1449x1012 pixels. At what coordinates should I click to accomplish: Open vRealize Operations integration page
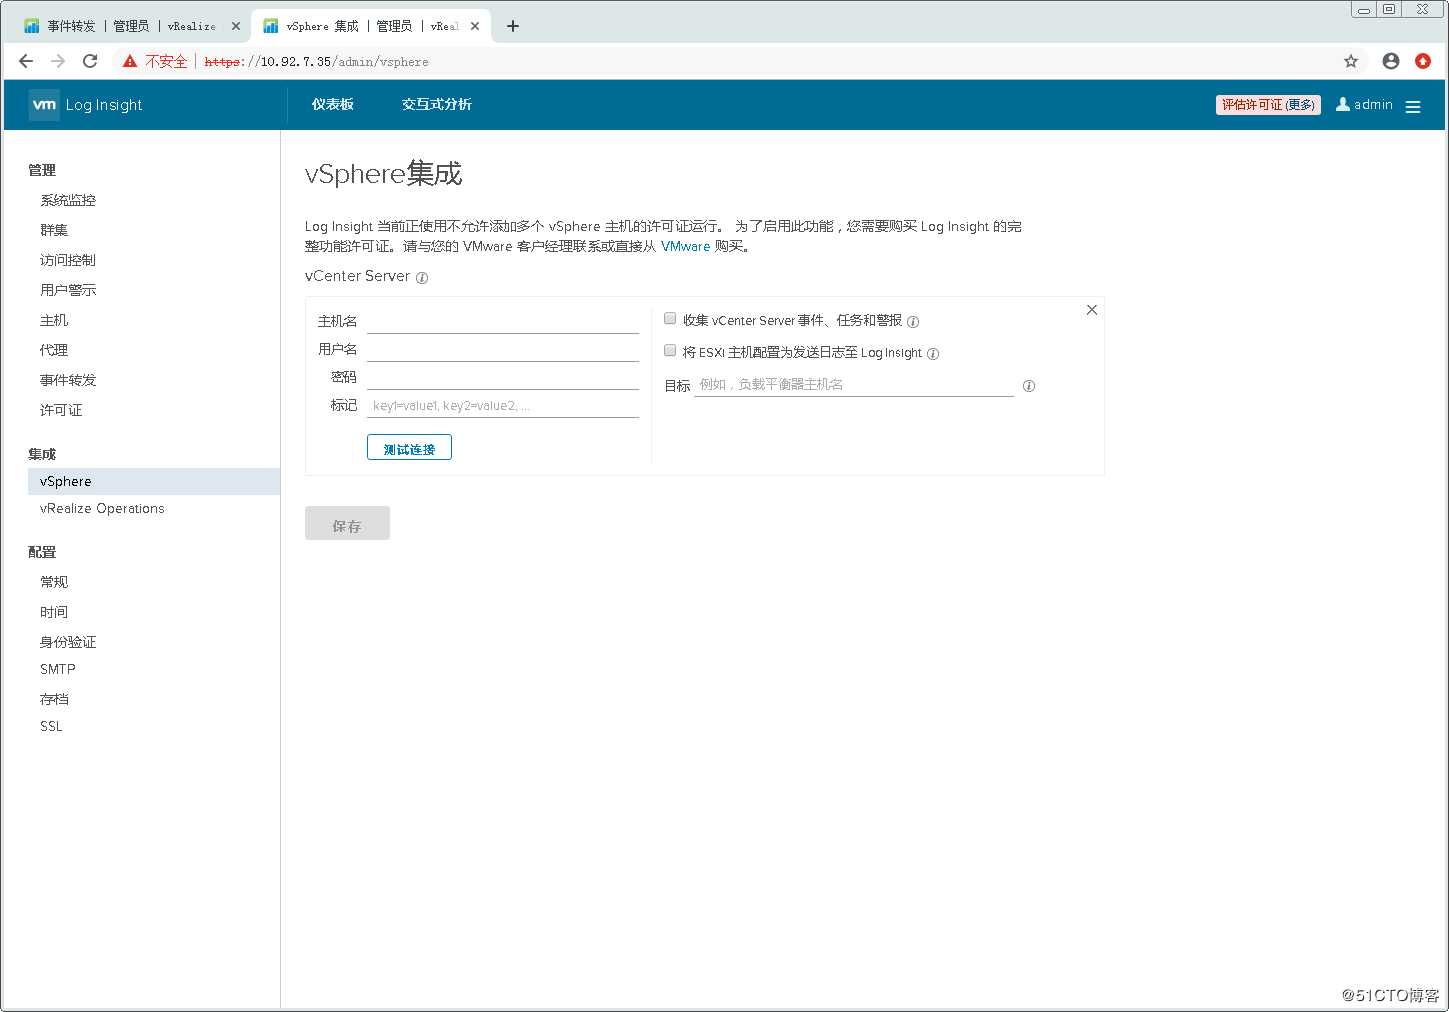click(x=102, y=508)
